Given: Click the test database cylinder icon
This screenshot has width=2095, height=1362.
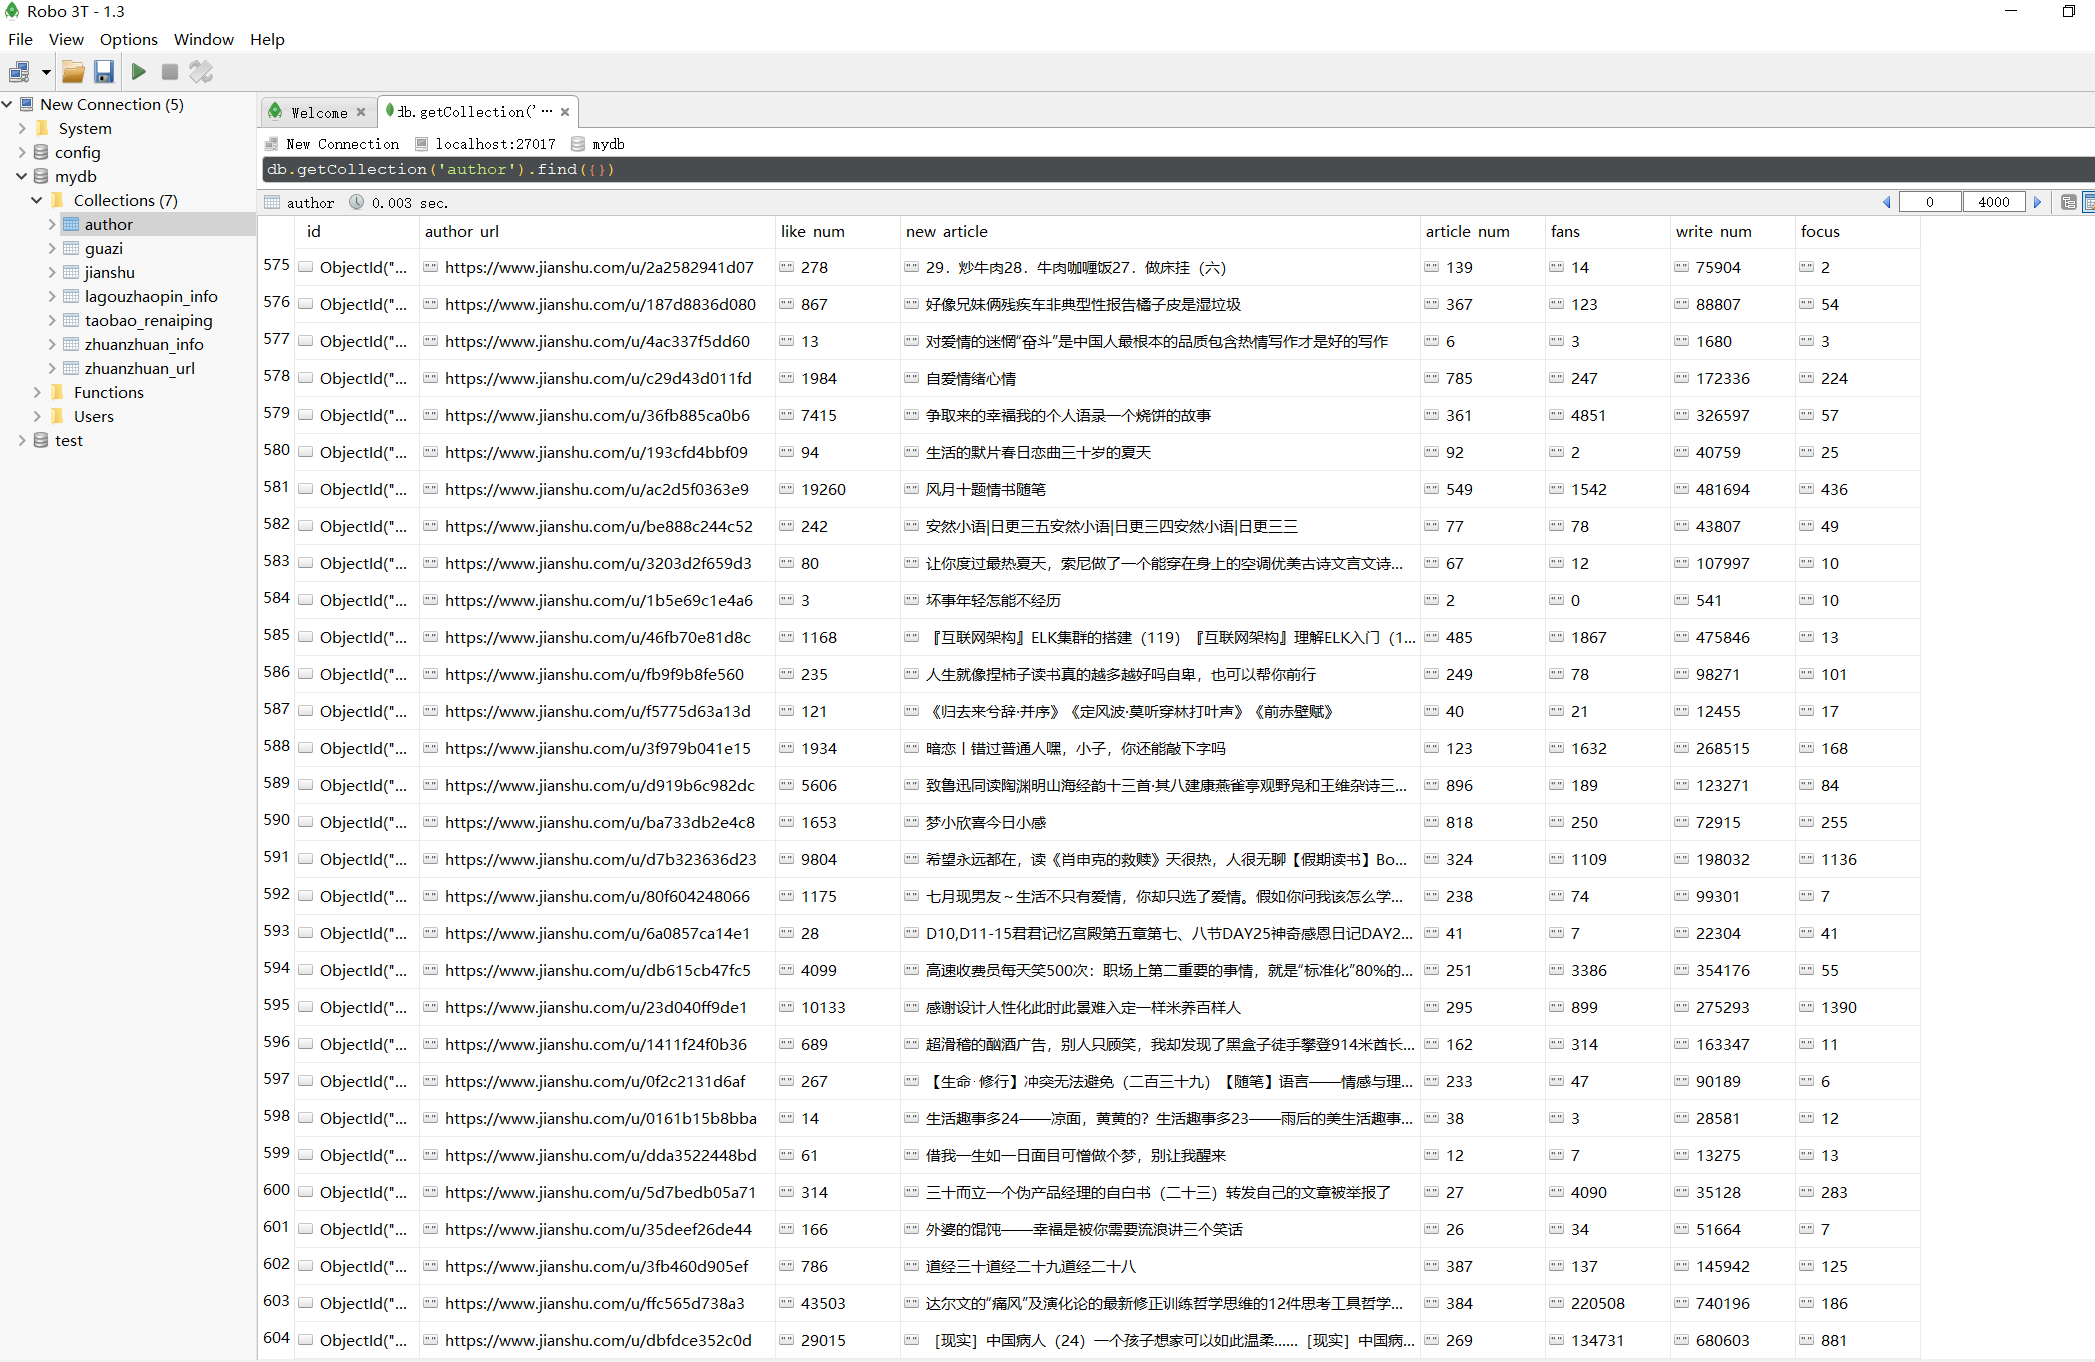Looking at the screenshot, I should point(41,440).
